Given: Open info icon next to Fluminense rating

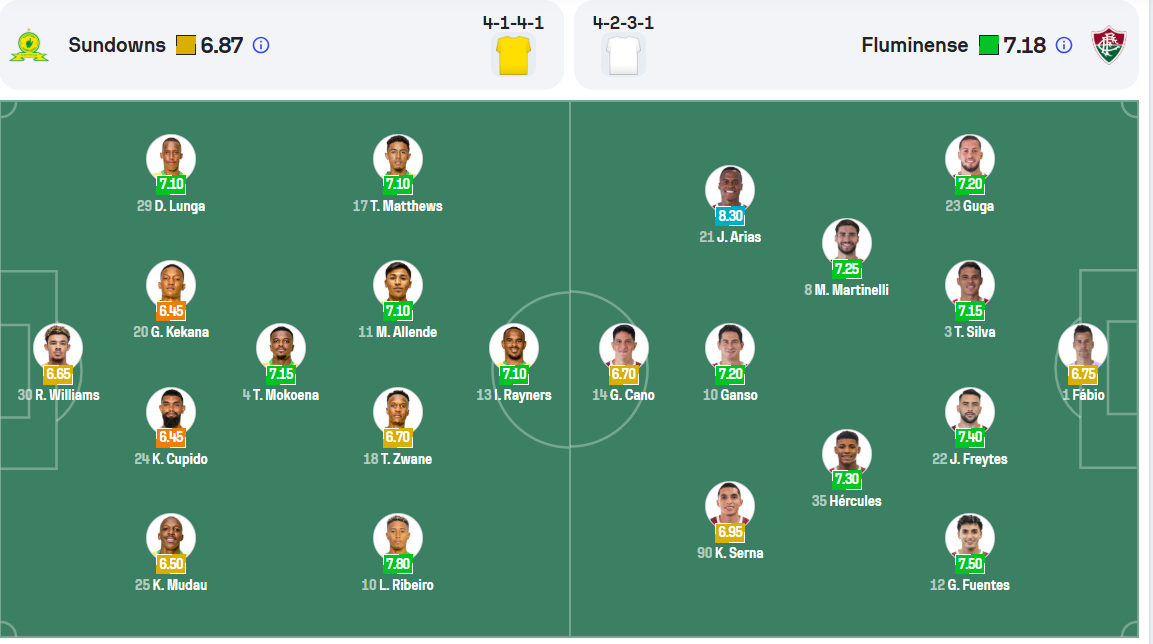Looking at the screenshot, I should (x=1064, y=45).
